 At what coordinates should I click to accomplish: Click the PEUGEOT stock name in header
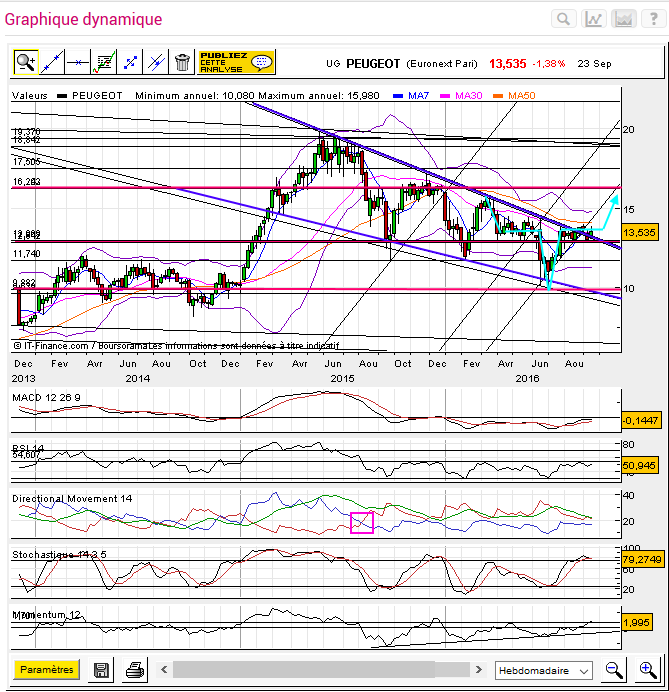[x=373, y=64]
